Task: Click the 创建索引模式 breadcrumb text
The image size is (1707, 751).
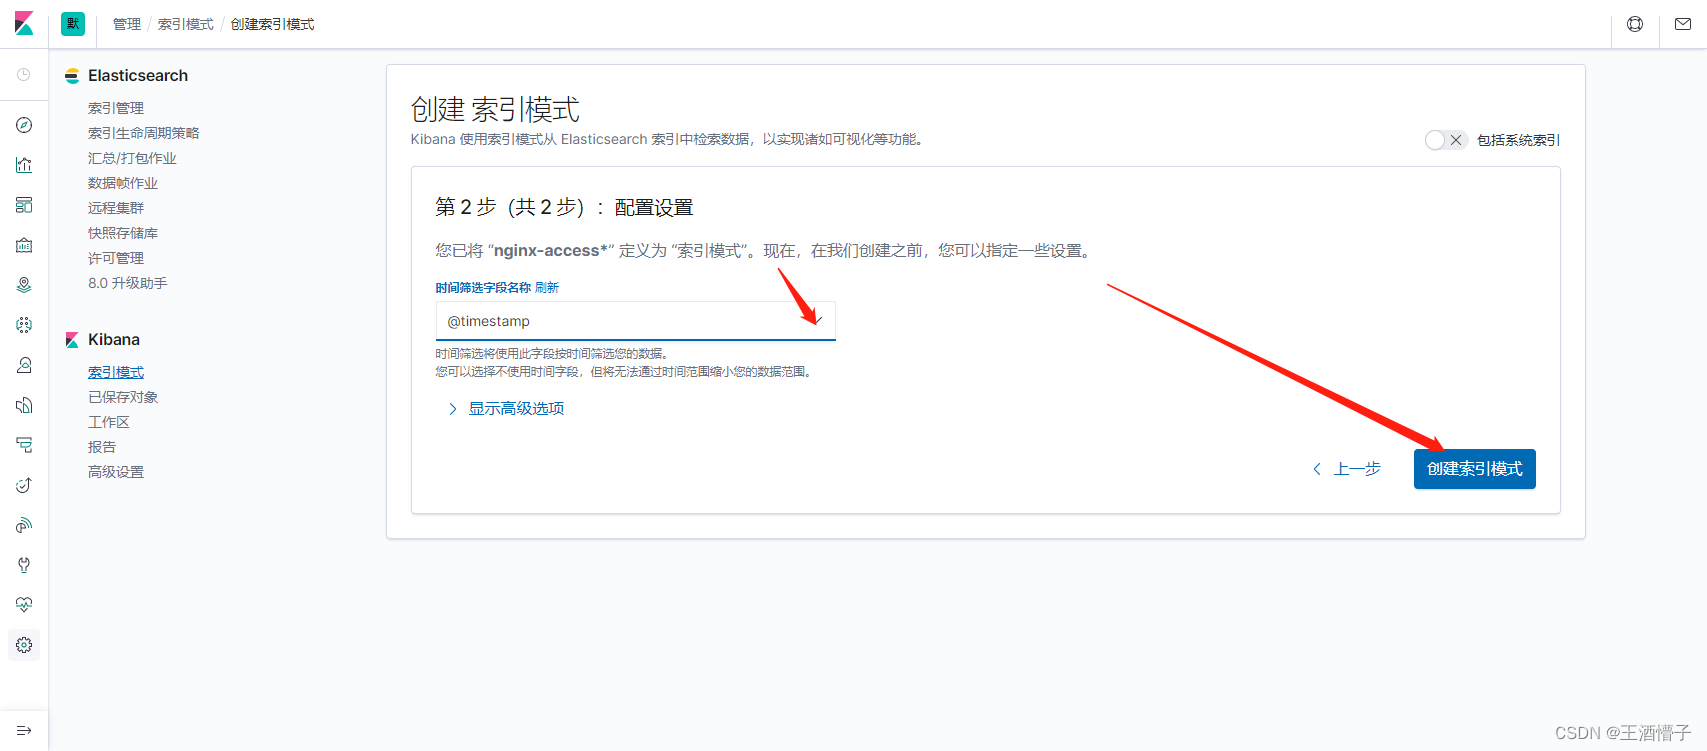Action: (x=273, y=24)
